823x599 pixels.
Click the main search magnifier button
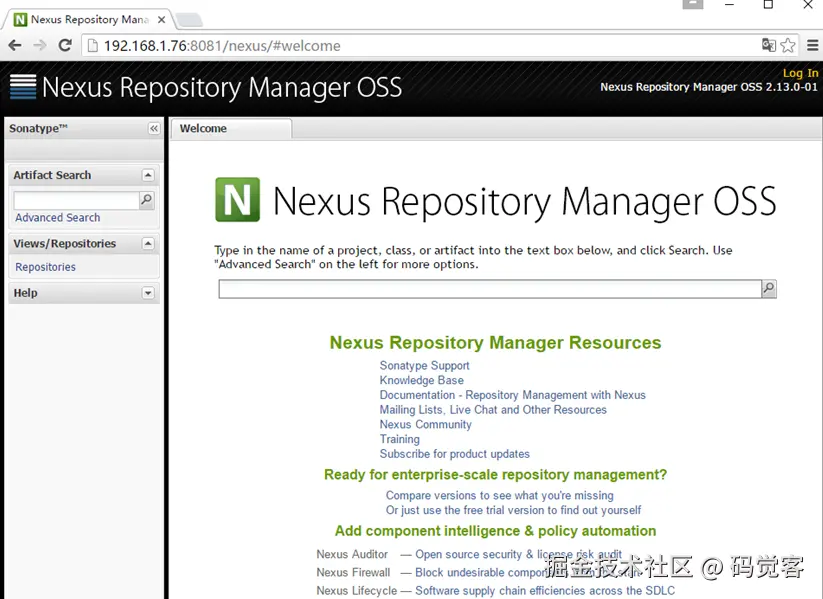click(x=769, y=289)
